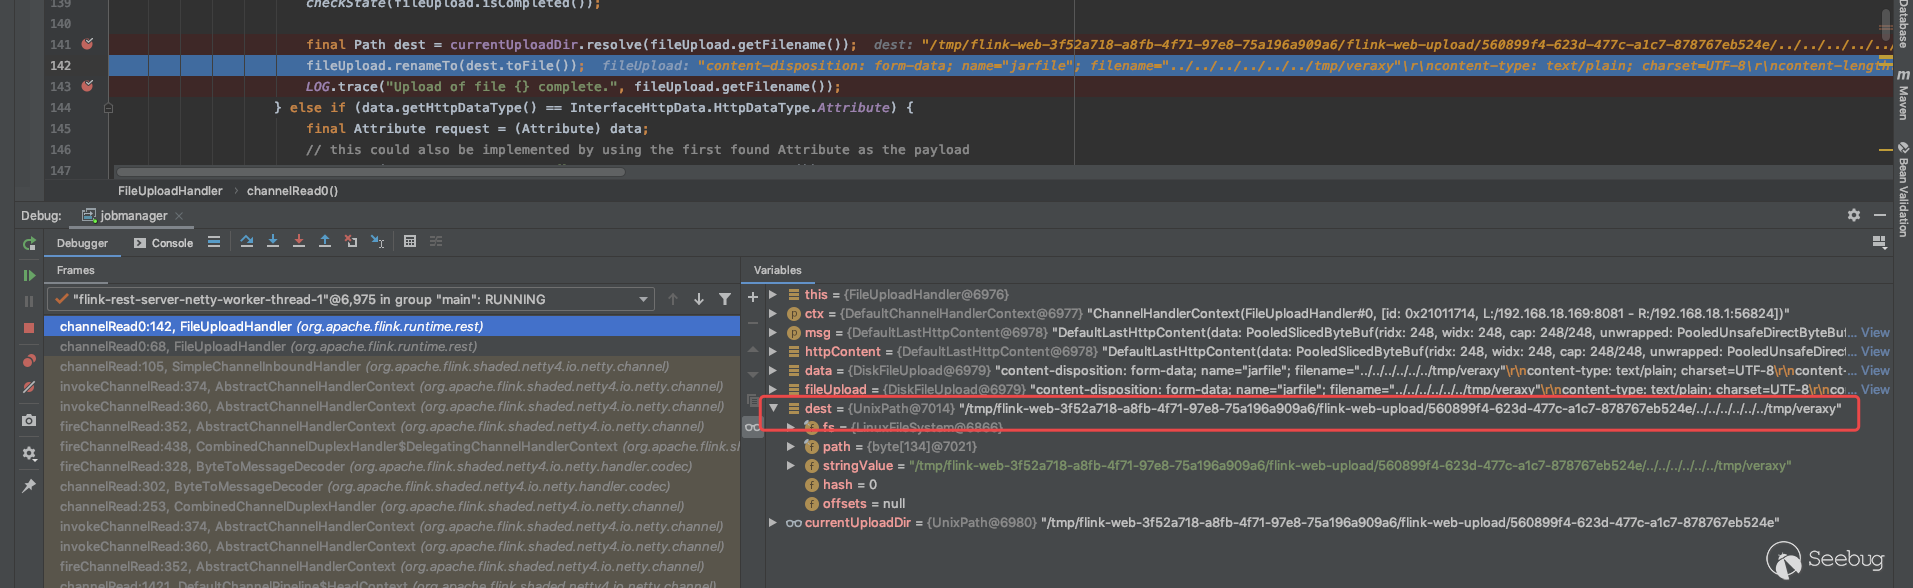
Task: Toggle Mute Breakpoints icon
Action: point(29,387)
